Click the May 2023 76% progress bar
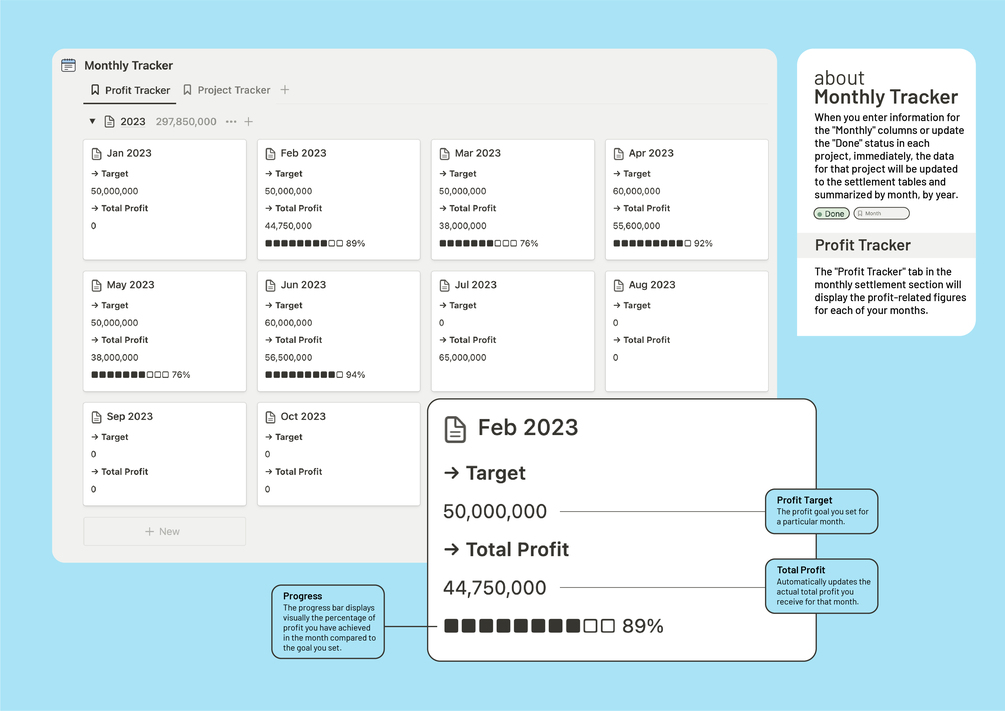 point(140,374)
